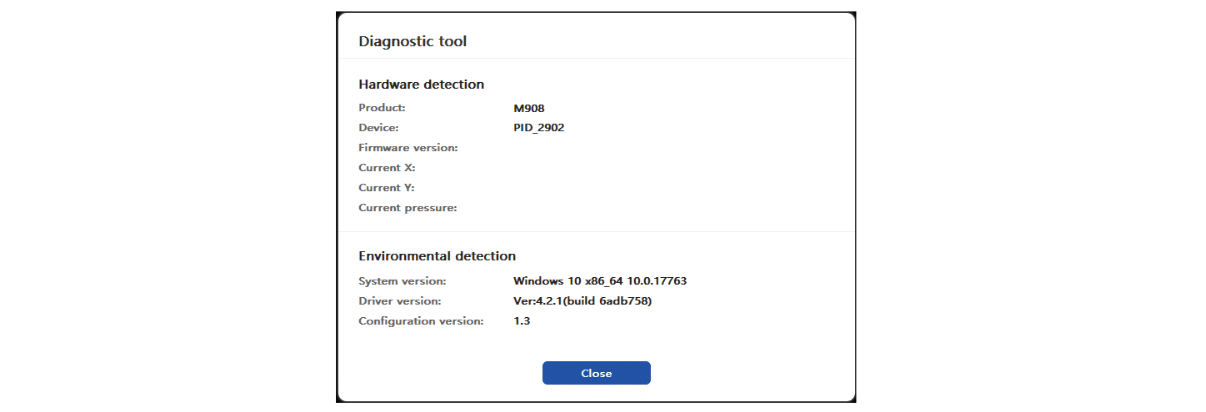
Task: Click the Hardware detection heading
Action: [421, 85]
